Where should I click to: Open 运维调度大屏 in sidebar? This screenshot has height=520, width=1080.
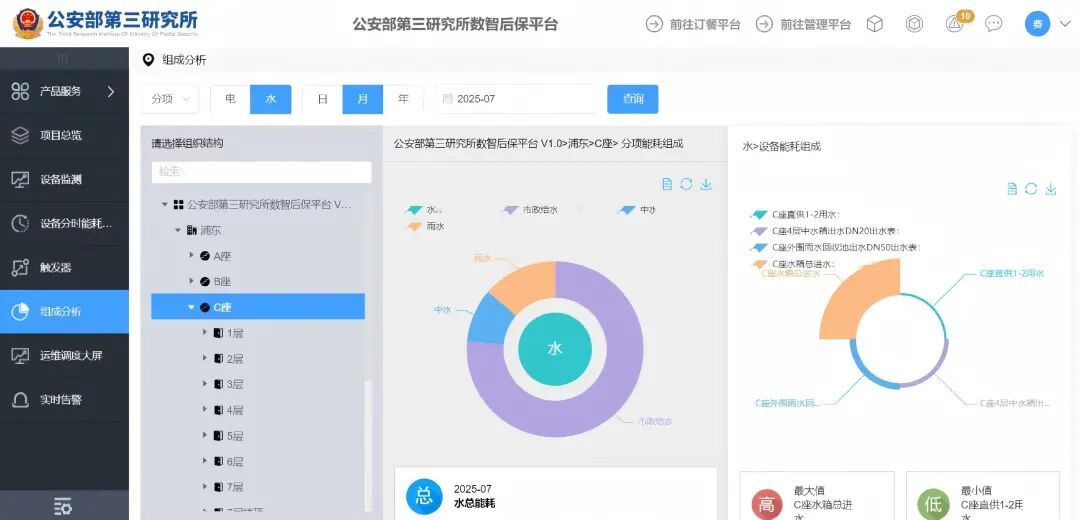pos(64,355)
